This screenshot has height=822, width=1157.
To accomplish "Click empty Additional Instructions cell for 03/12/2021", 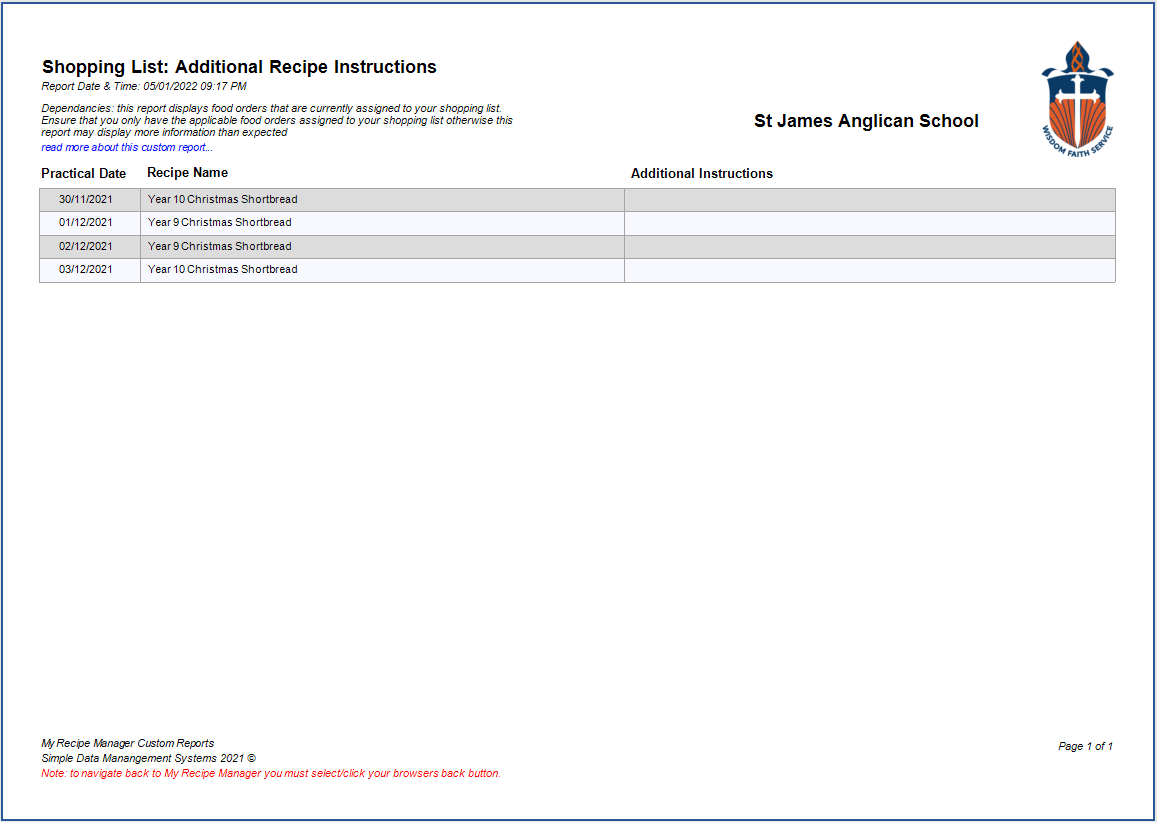I will 869,270.
